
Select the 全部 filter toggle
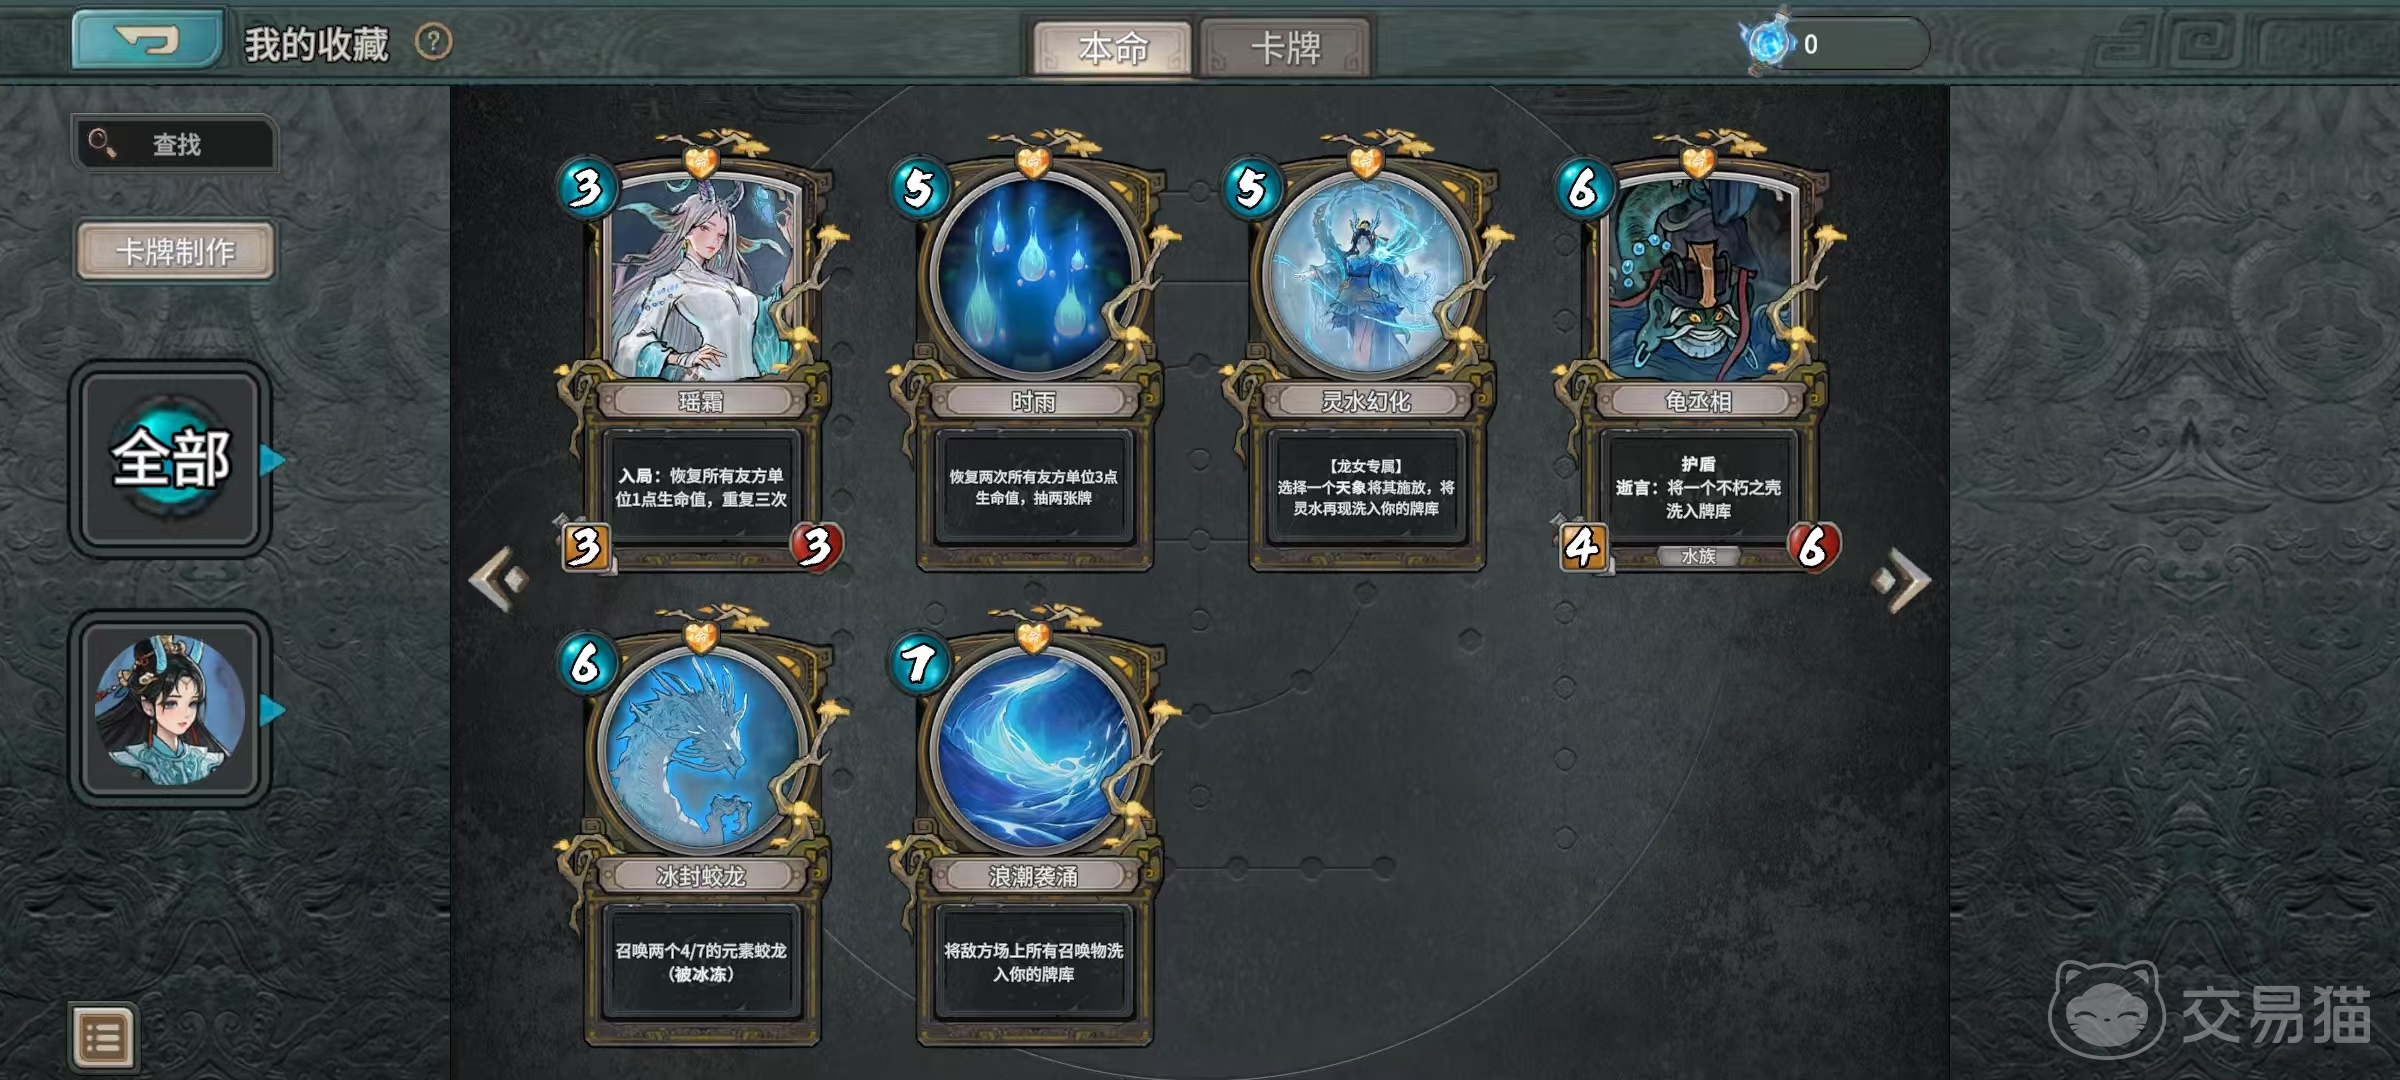click(170, 459)
